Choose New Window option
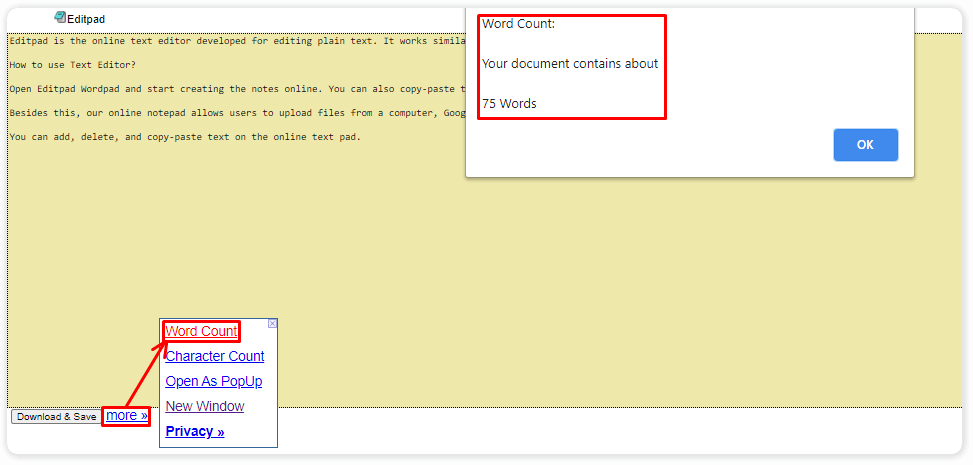This screenshot has width=973, height=465. (205, 406)
